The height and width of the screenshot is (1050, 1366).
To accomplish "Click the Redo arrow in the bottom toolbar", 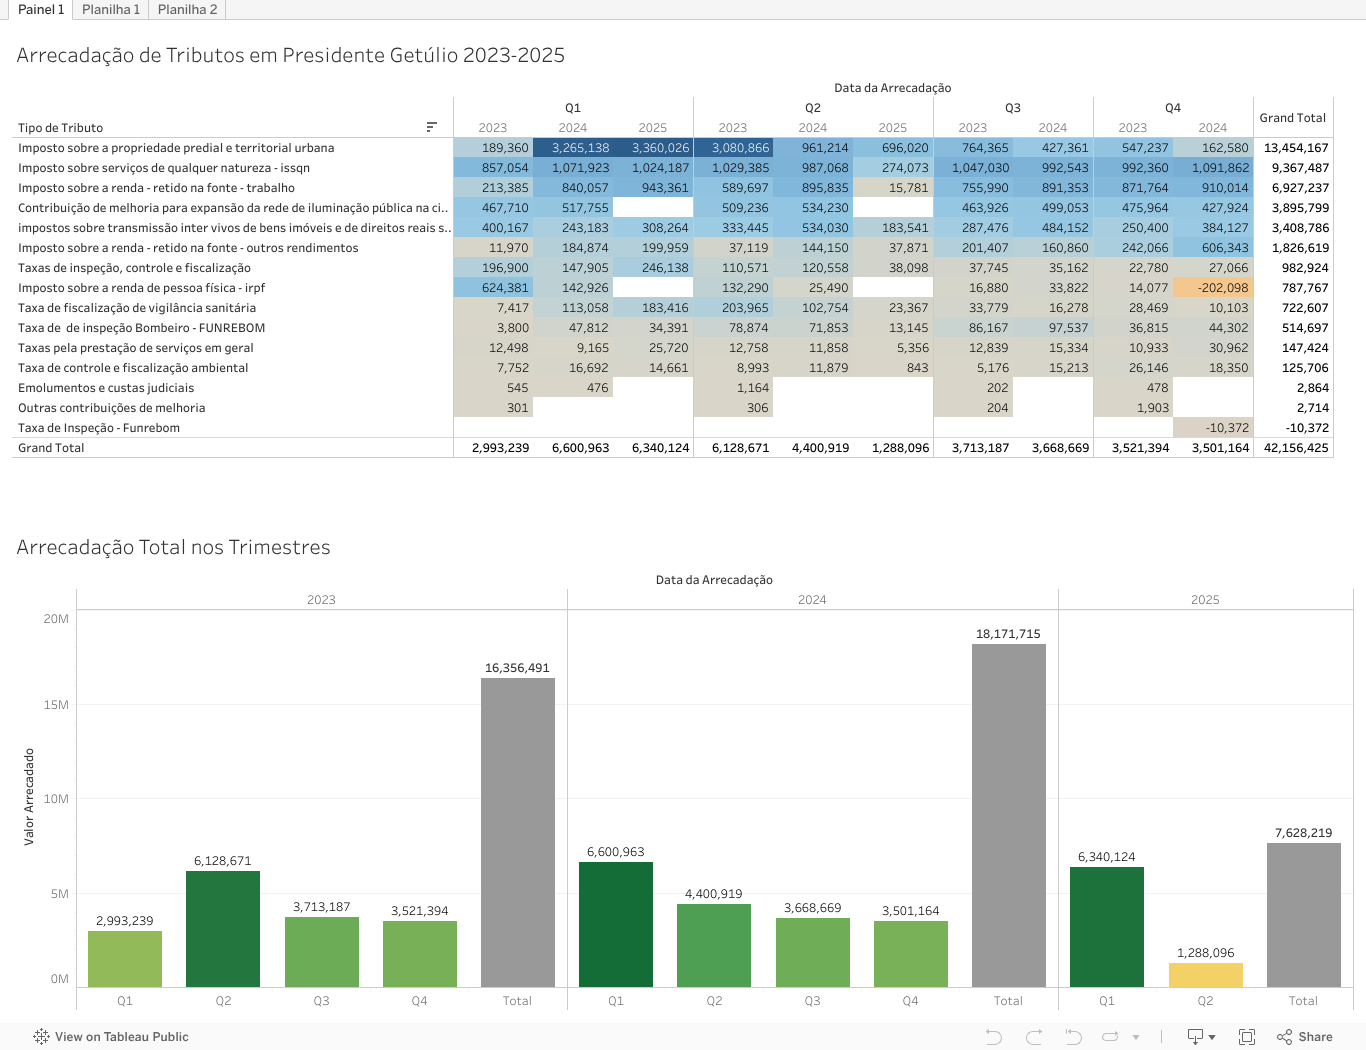I will (1034, 1037).
